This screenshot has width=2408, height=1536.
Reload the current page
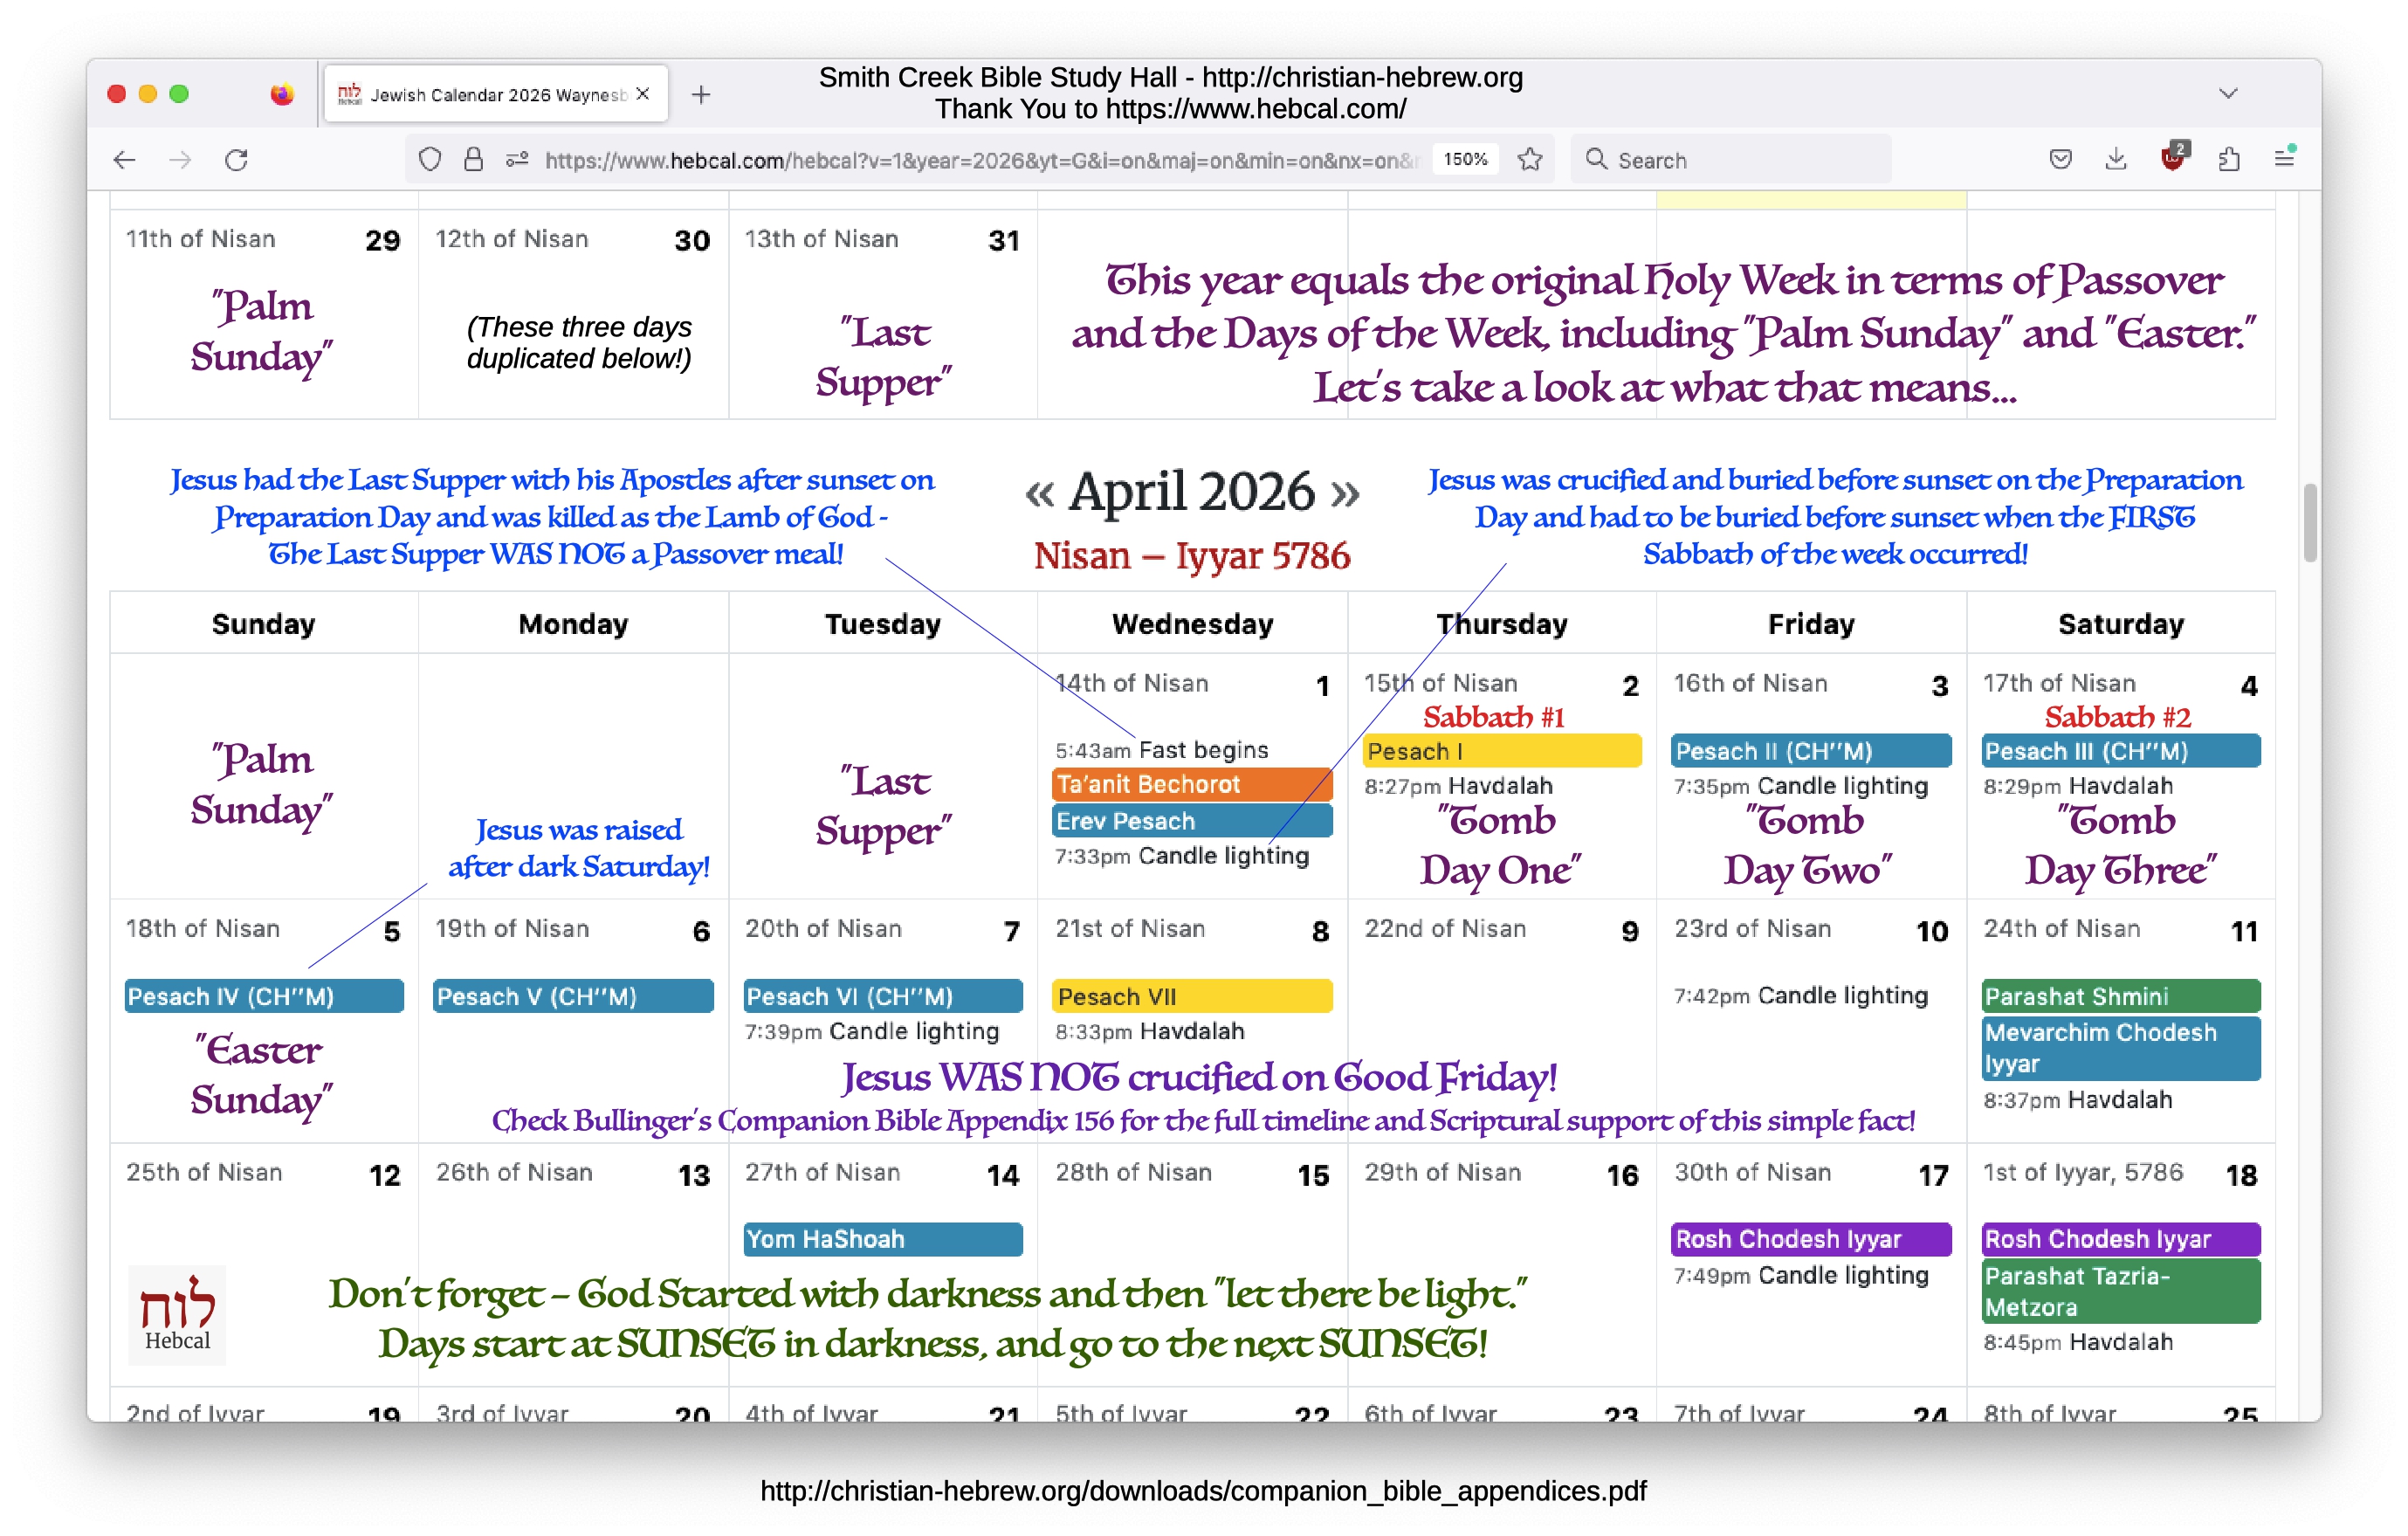click(x=236, y=160)
